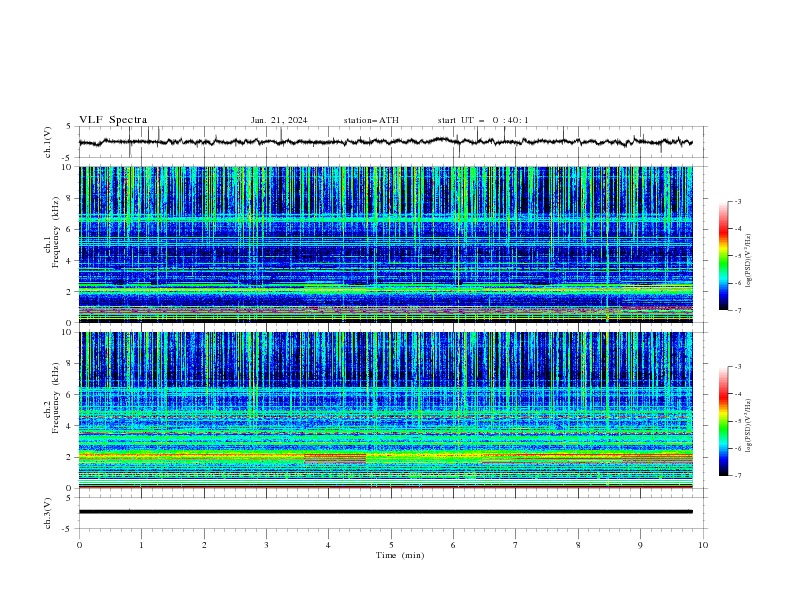The height and width of the screenshot is (612, 792).
Task: Click the 'VLF Spectra' title text
Action: (113, 120)
